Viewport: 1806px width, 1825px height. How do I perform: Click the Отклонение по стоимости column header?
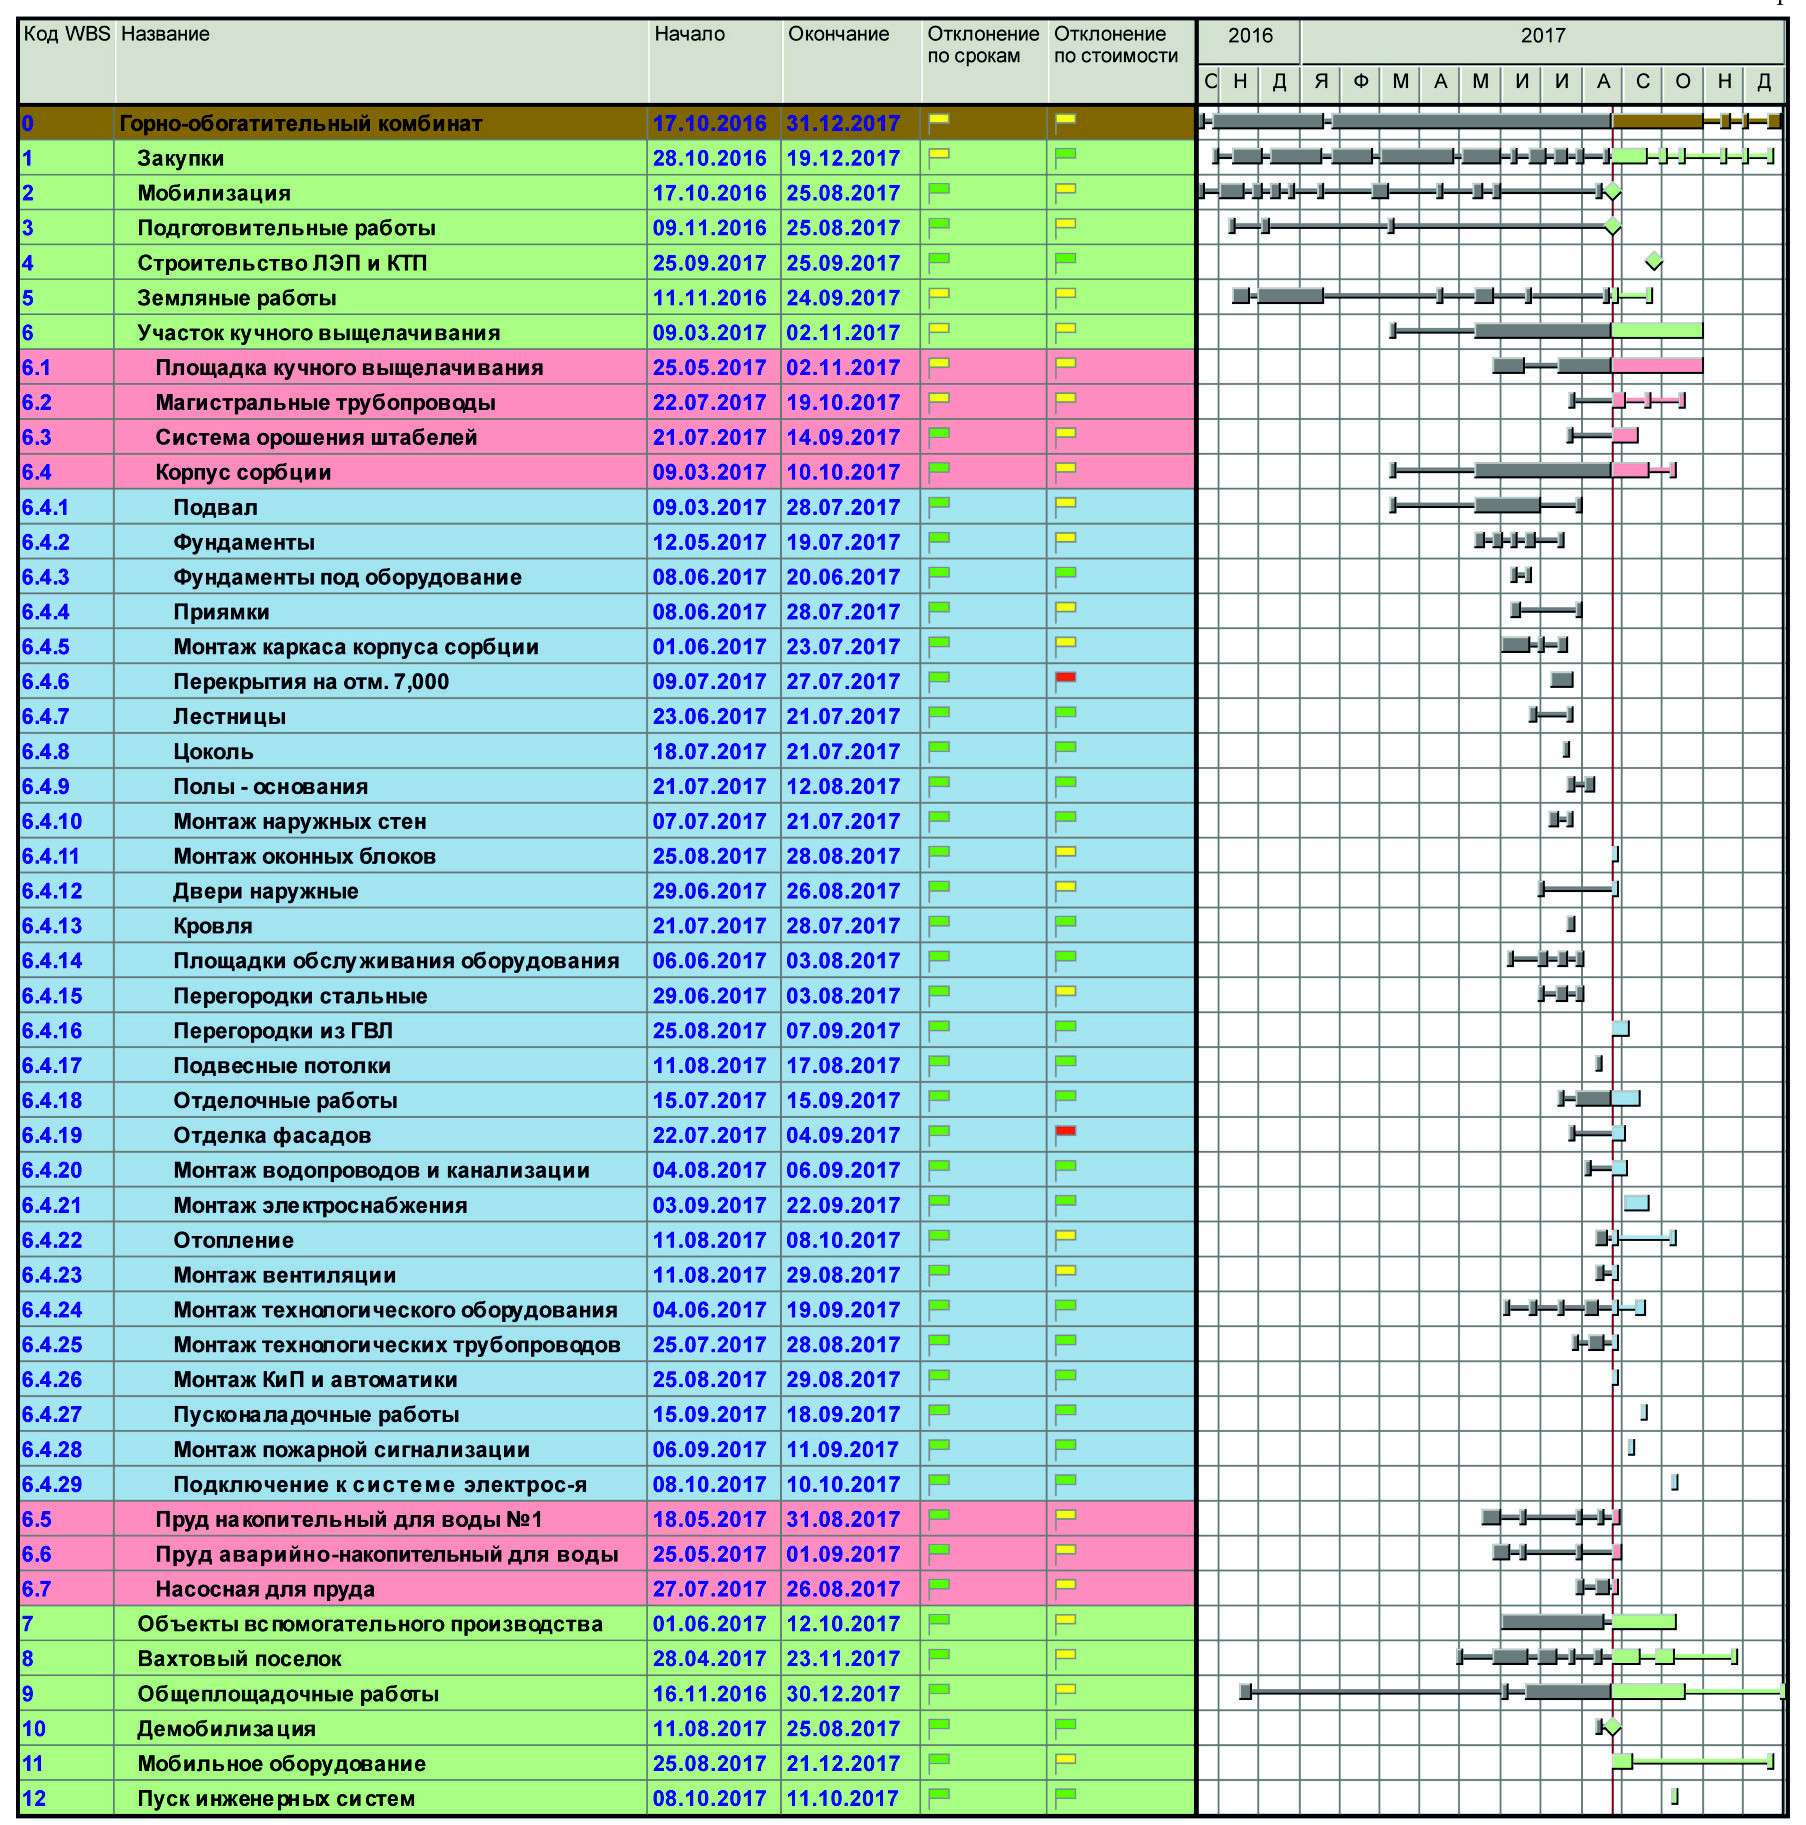(x=1115, y=45)
